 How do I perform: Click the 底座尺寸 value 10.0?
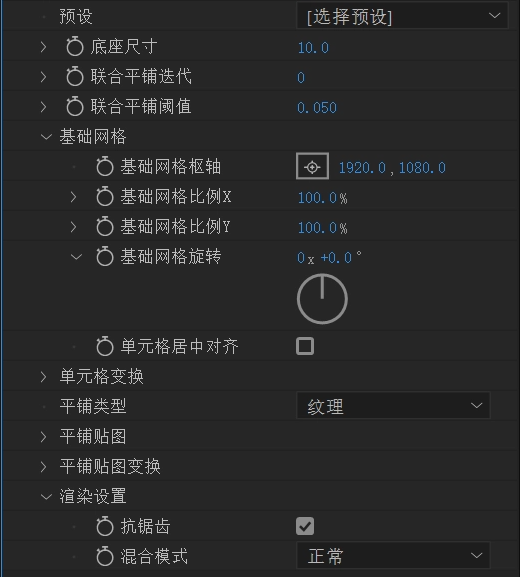[x=313, y=48]
